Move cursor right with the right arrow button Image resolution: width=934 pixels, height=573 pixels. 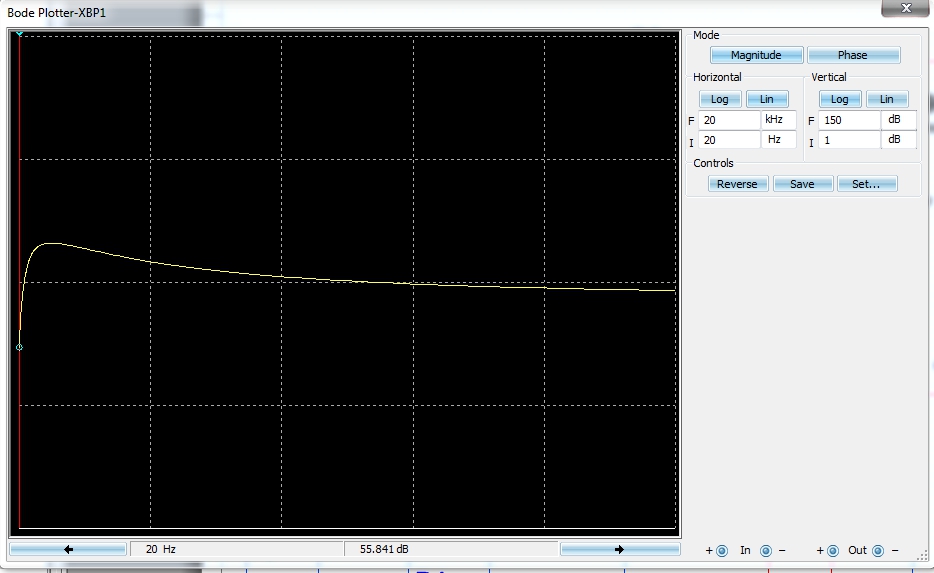tap(619, 549)
